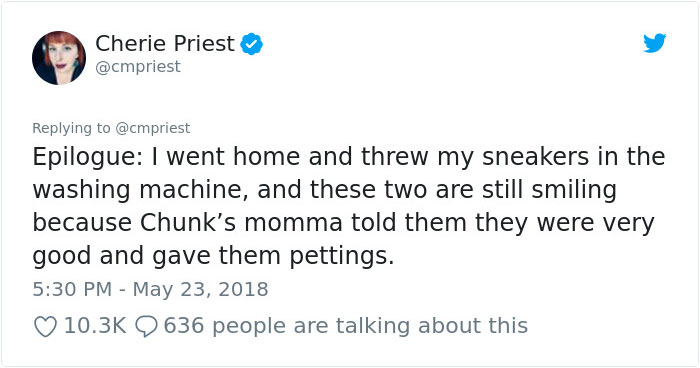Click the '636' reply number

[x=184, y=326]
